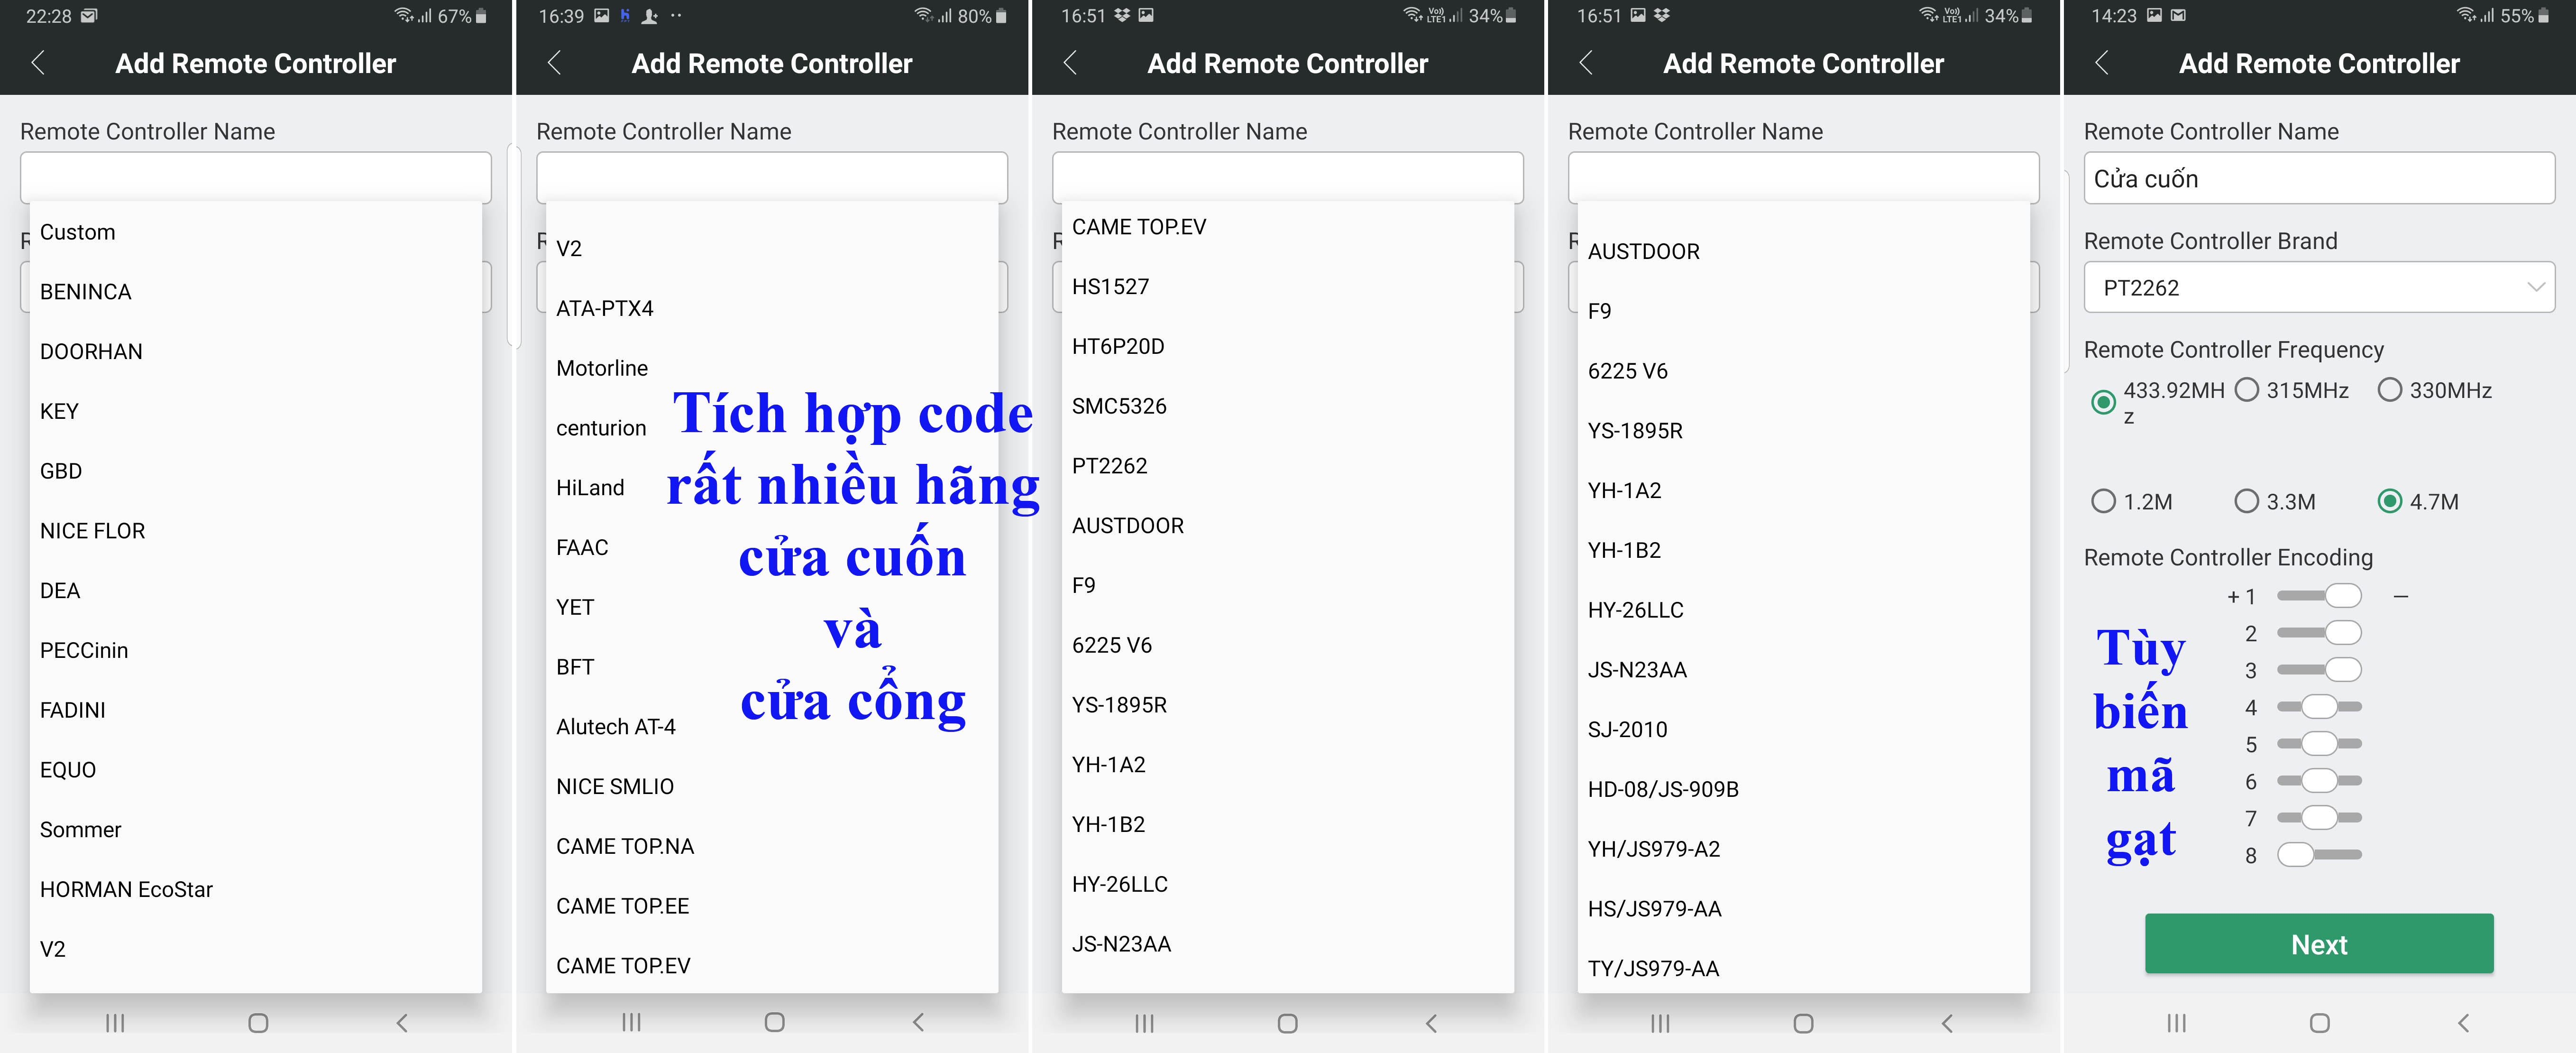Pick Custom from the brand list
This screenshot has height=1053, width=2576.
point(256,232)
